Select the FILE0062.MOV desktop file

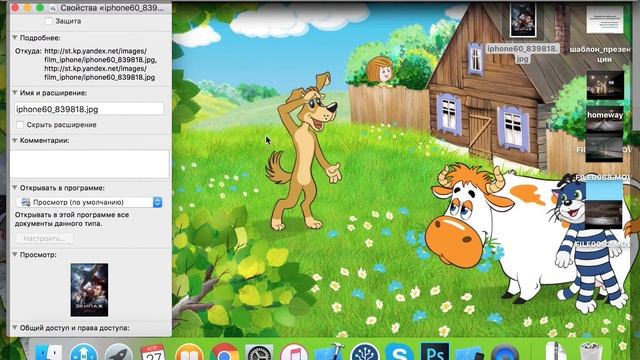click(x=605, y=216)
